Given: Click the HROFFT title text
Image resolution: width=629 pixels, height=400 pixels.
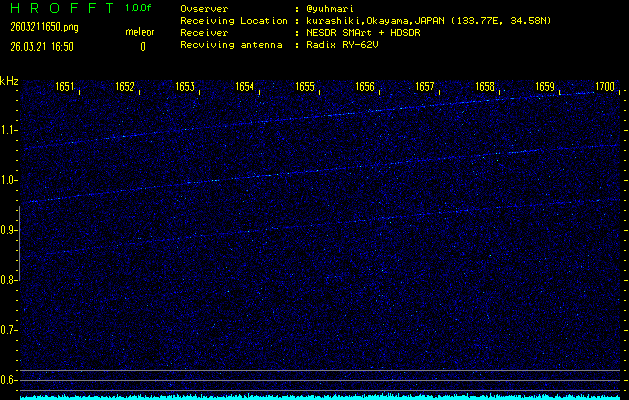Looking at the screenshot, I should pyautogui.click(x=58, y=8).
